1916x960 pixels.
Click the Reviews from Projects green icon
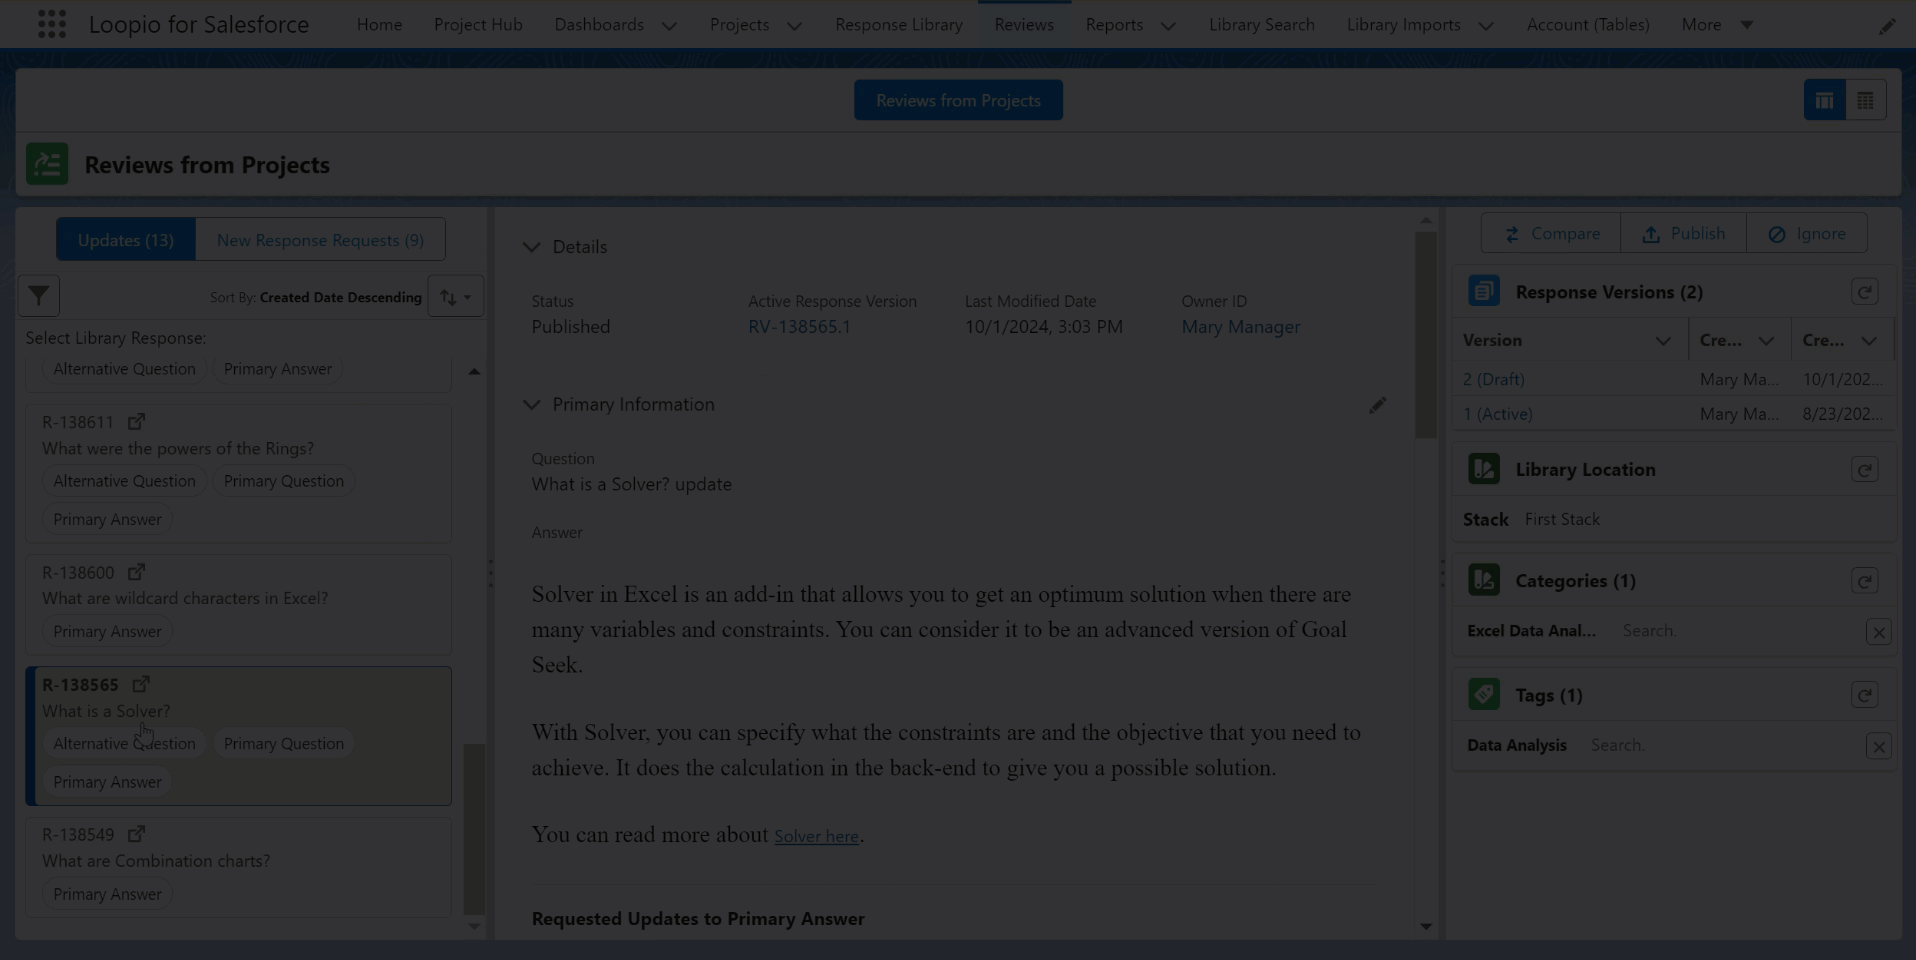coord(47,164)
